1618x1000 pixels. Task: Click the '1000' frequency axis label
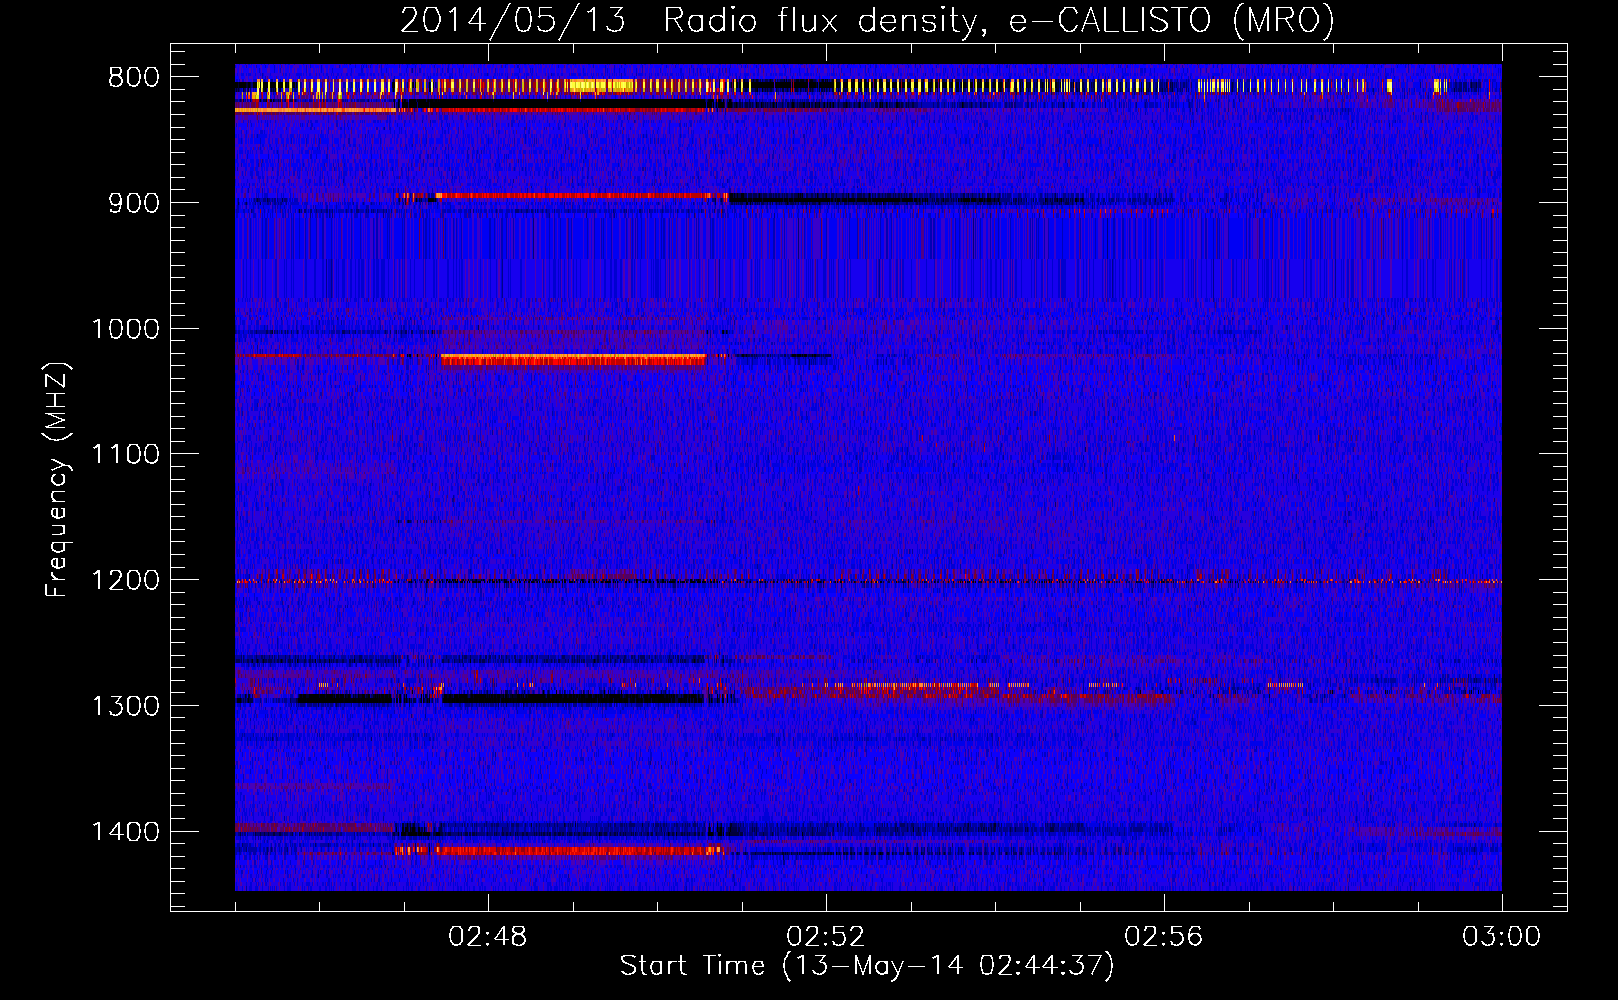pyautogui.click(x=126, y=329)
